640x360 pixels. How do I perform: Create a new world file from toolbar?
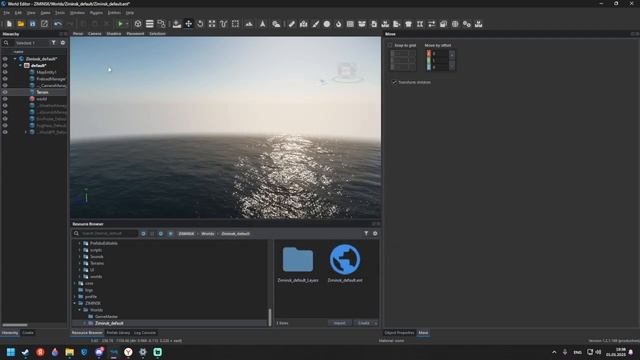pos(9,24)
